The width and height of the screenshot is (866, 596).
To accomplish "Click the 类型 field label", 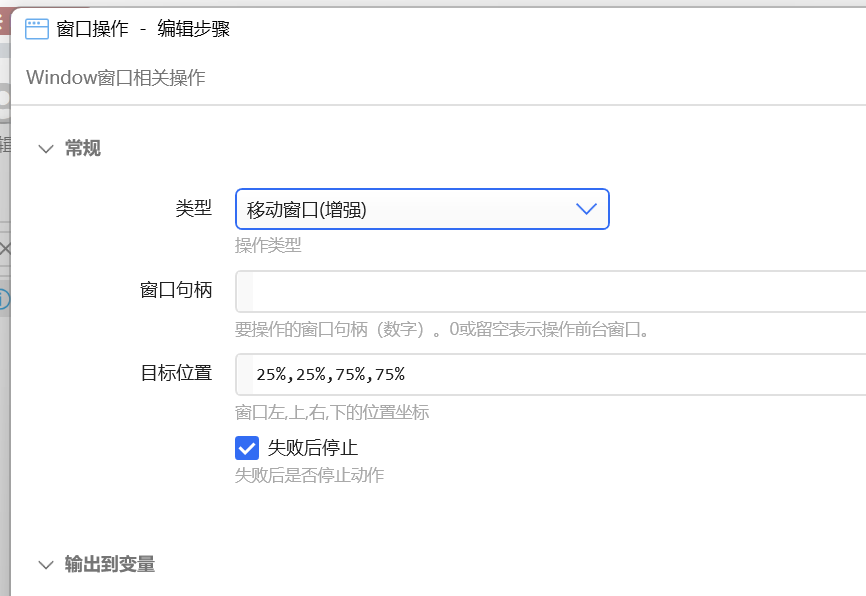I will click(194, 208).
